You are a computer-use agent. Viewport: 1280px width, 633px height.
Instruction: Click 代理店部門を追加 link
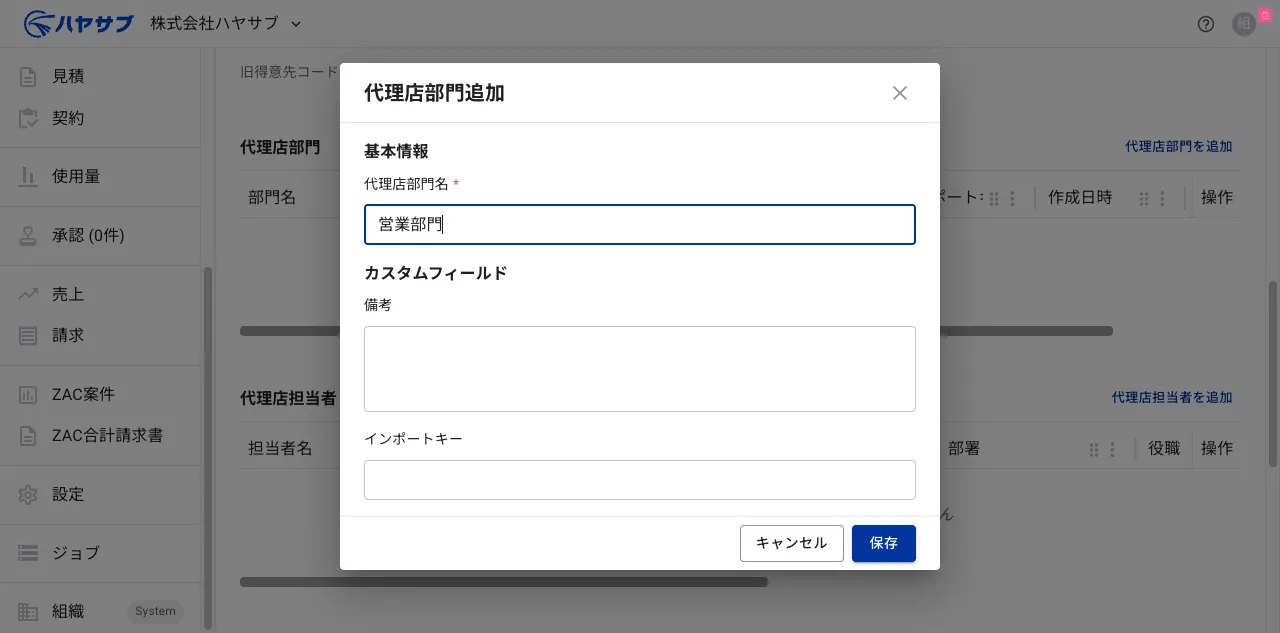(x=1178, y=146)
